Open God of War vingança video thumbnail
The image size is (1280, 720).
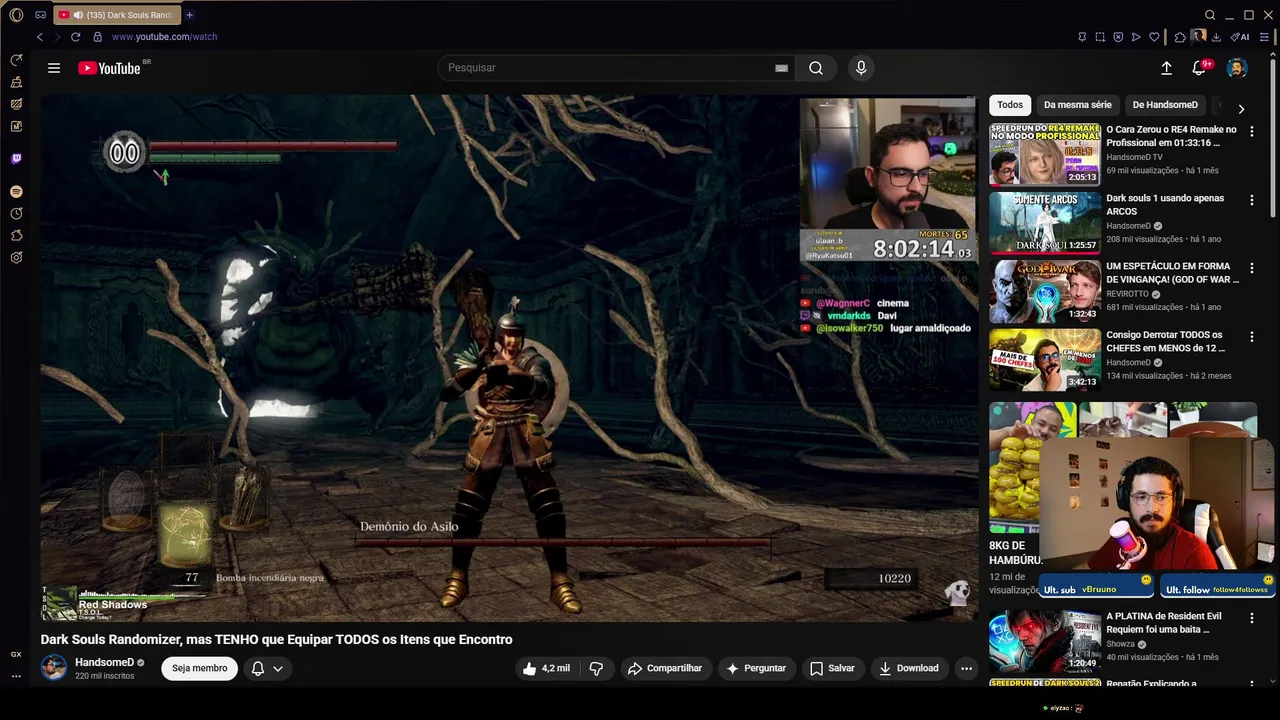[x=1045, y=291]
